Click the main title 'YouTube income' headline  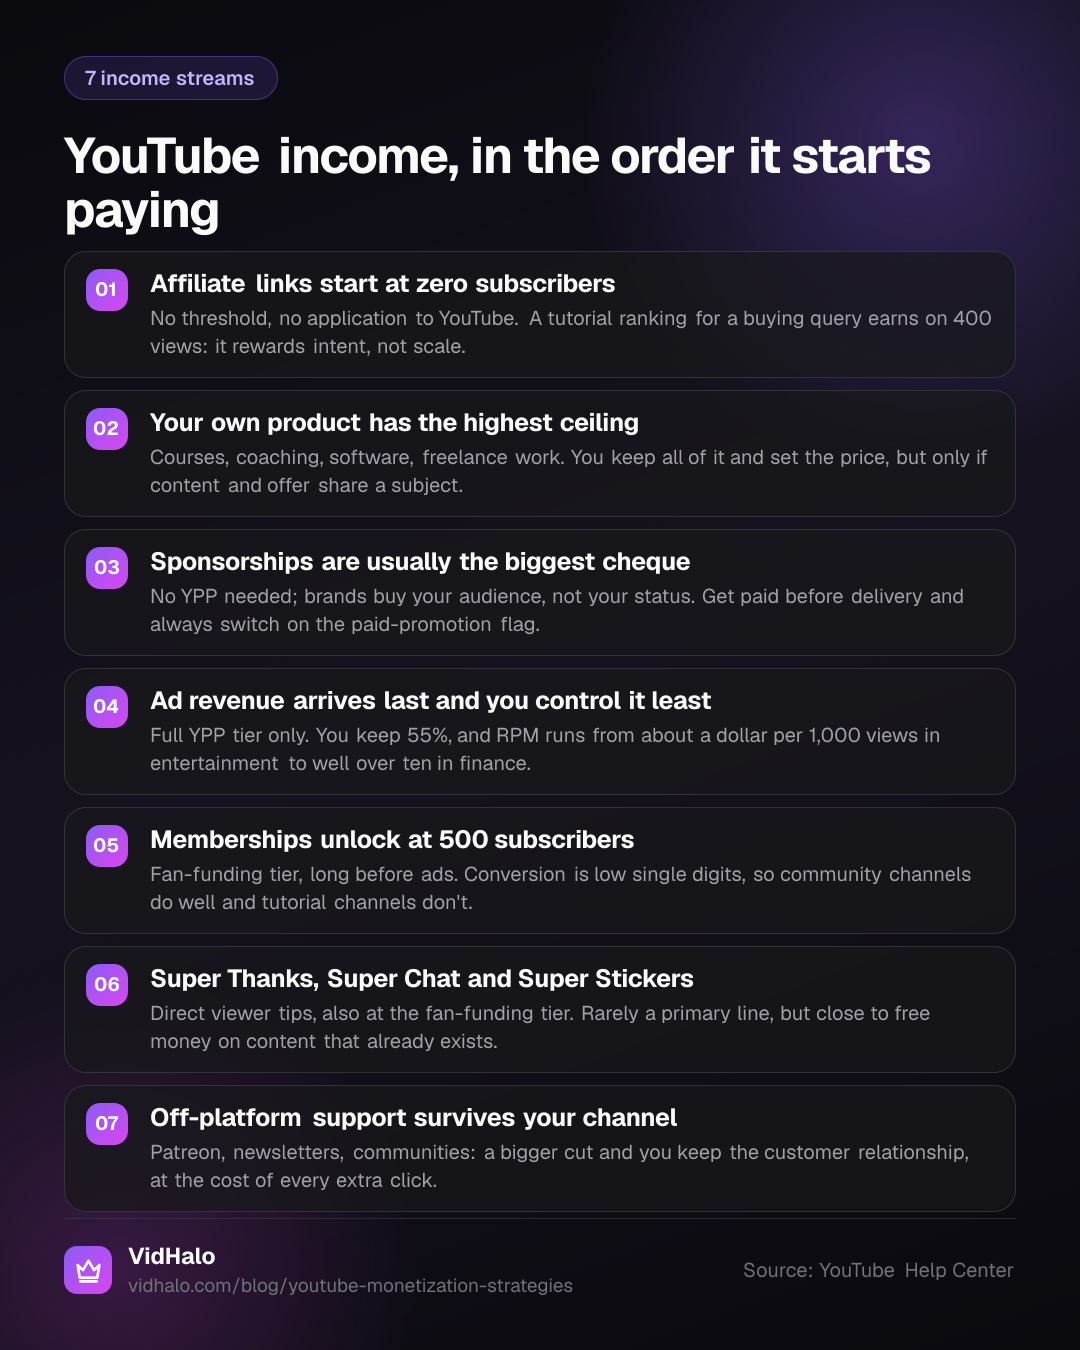click(498, 183)
